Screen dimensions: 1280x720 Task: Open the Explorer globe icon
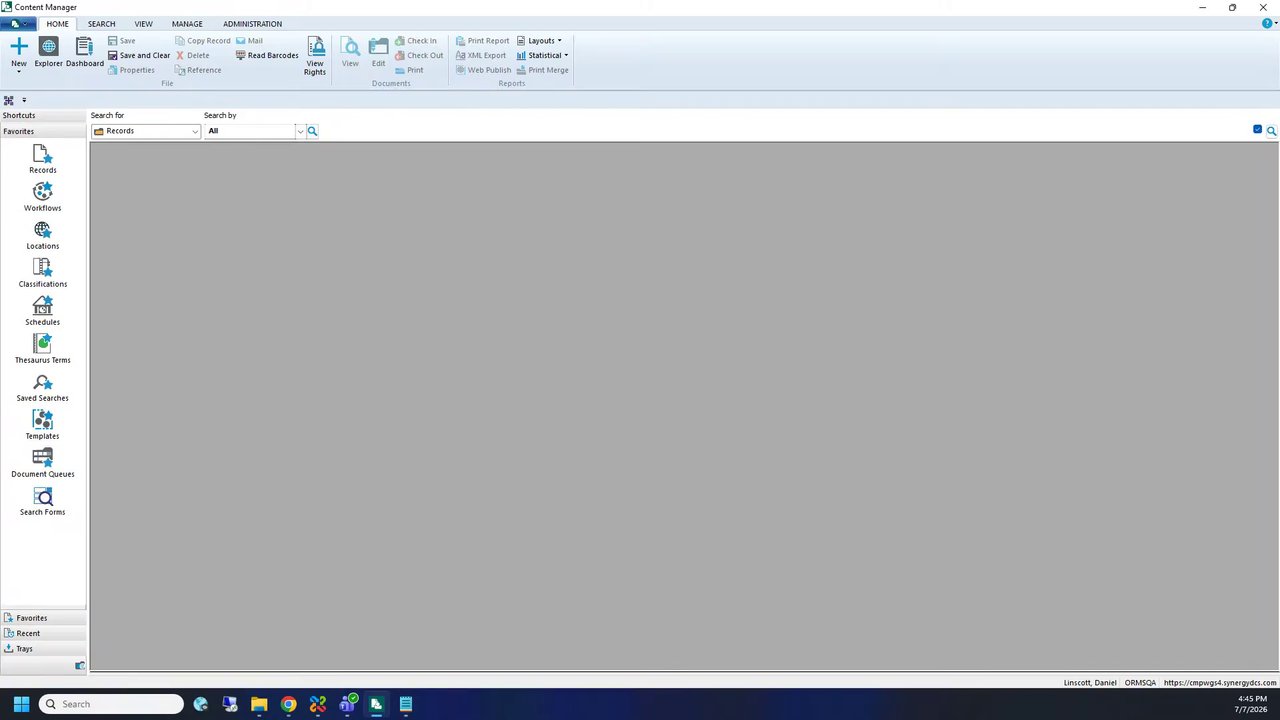click(x=48, y=52)
